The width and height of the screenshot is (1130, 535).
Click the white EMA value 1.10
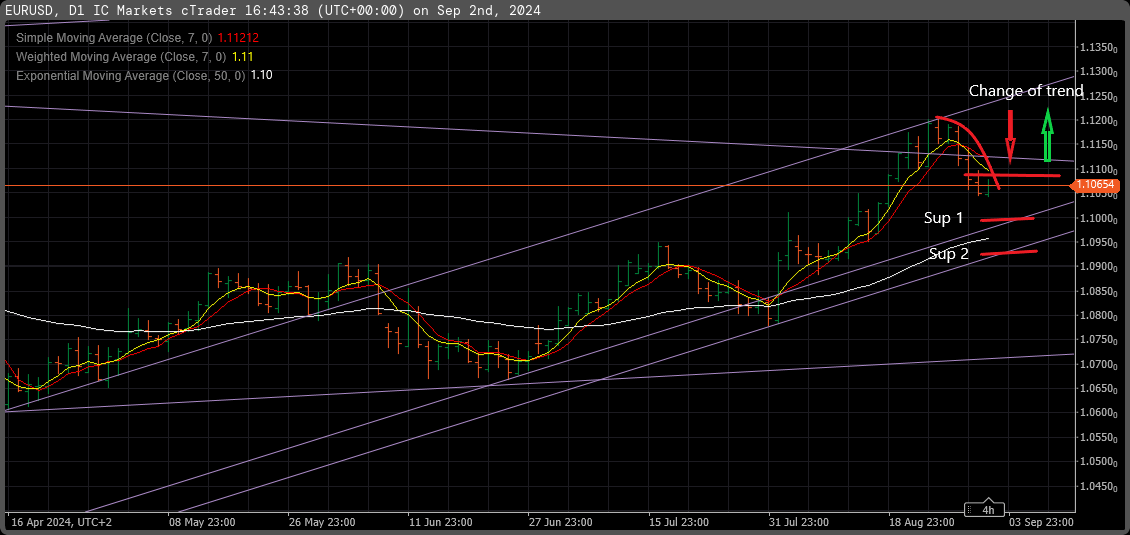[x=261, y=74]
